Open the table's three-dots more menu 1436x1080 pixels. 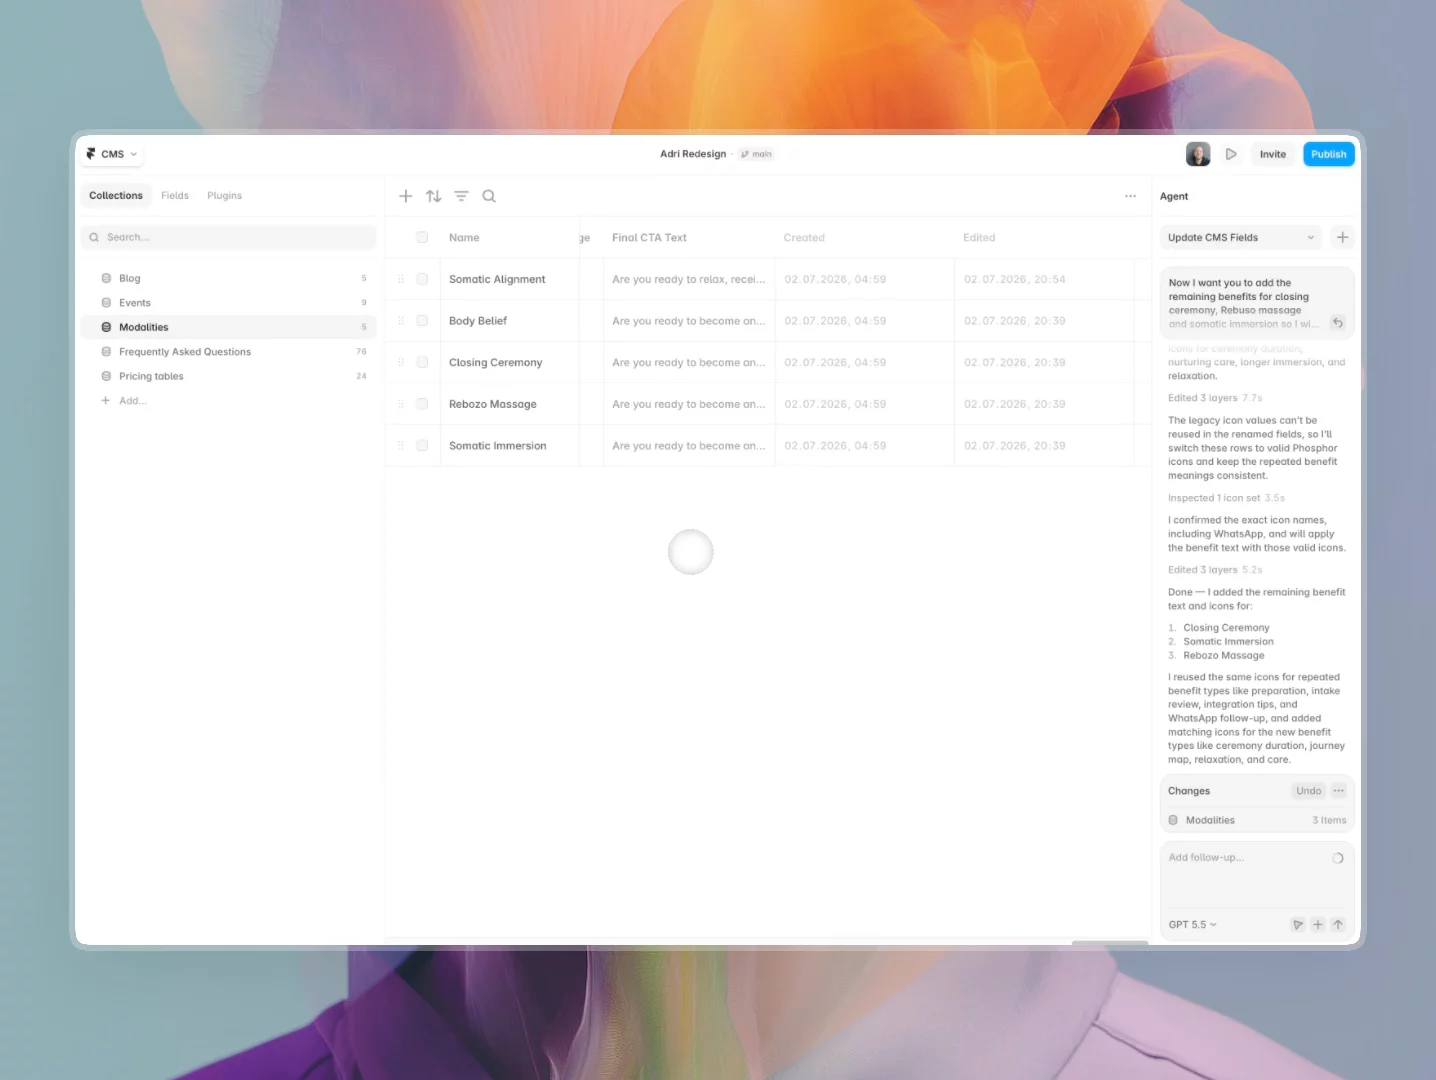pos(1130,196)
